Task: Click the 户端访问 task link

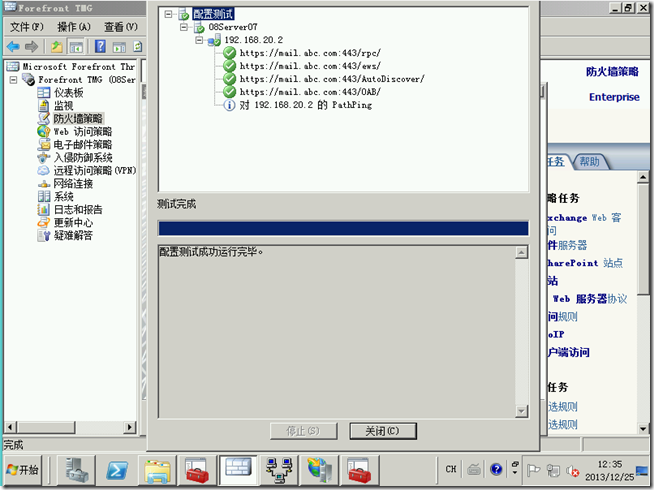Action: [x=568, y=352]
